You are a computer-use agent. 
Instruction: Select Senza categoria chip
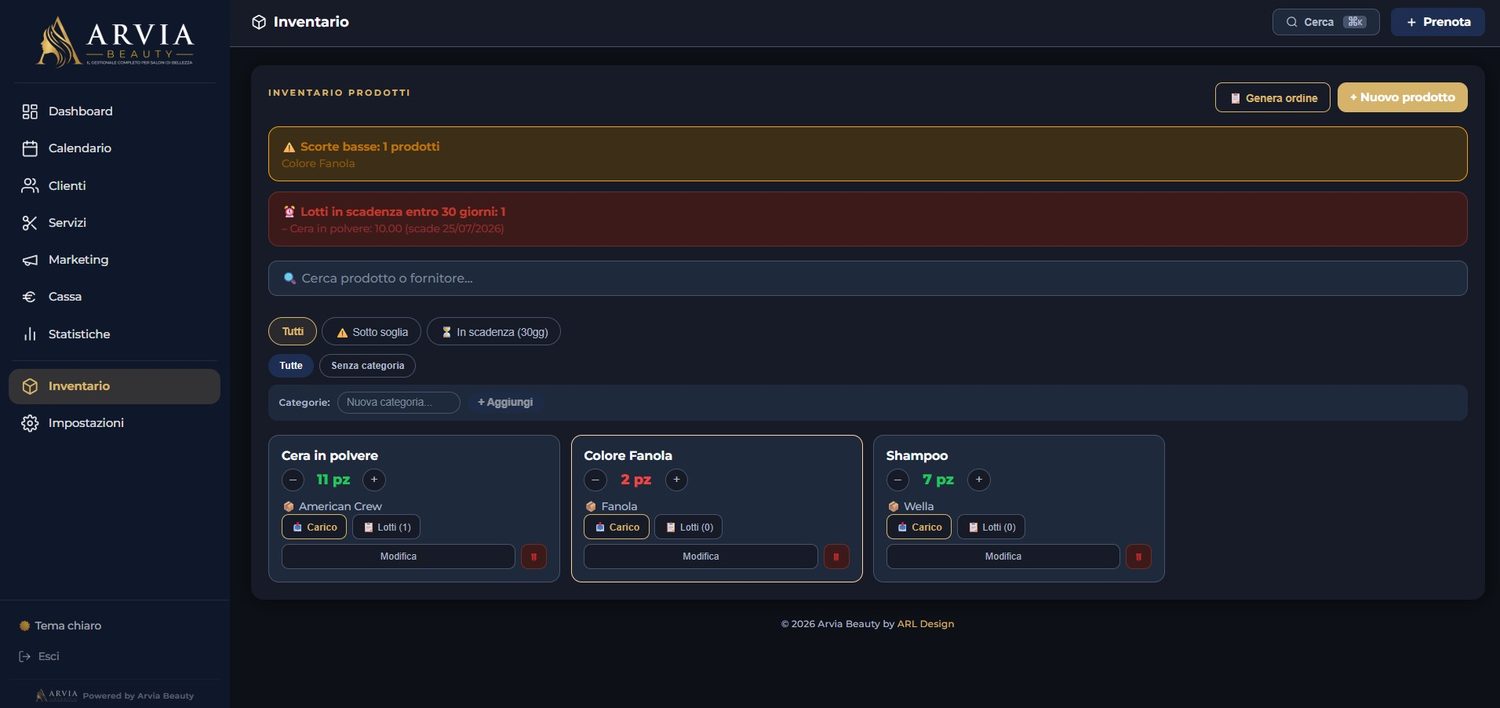(x=368, y=366)
